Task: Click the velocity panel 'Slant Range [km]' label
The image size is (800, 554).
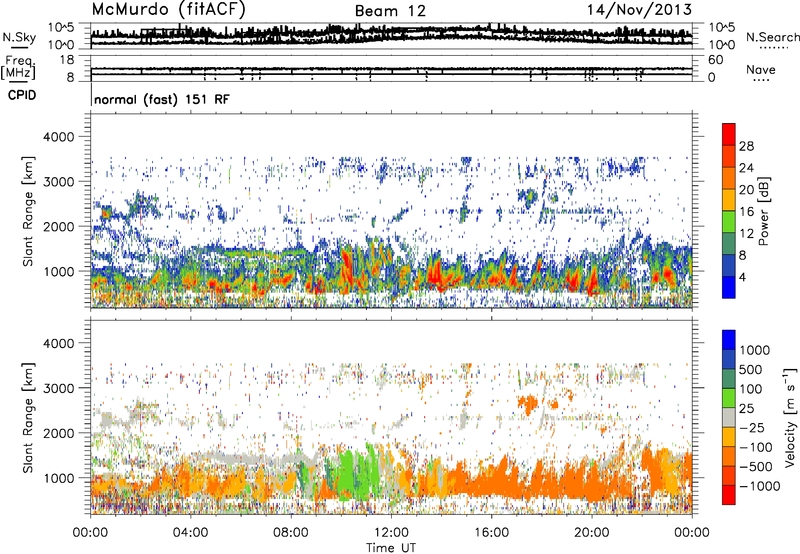Action: coord(28,417)
